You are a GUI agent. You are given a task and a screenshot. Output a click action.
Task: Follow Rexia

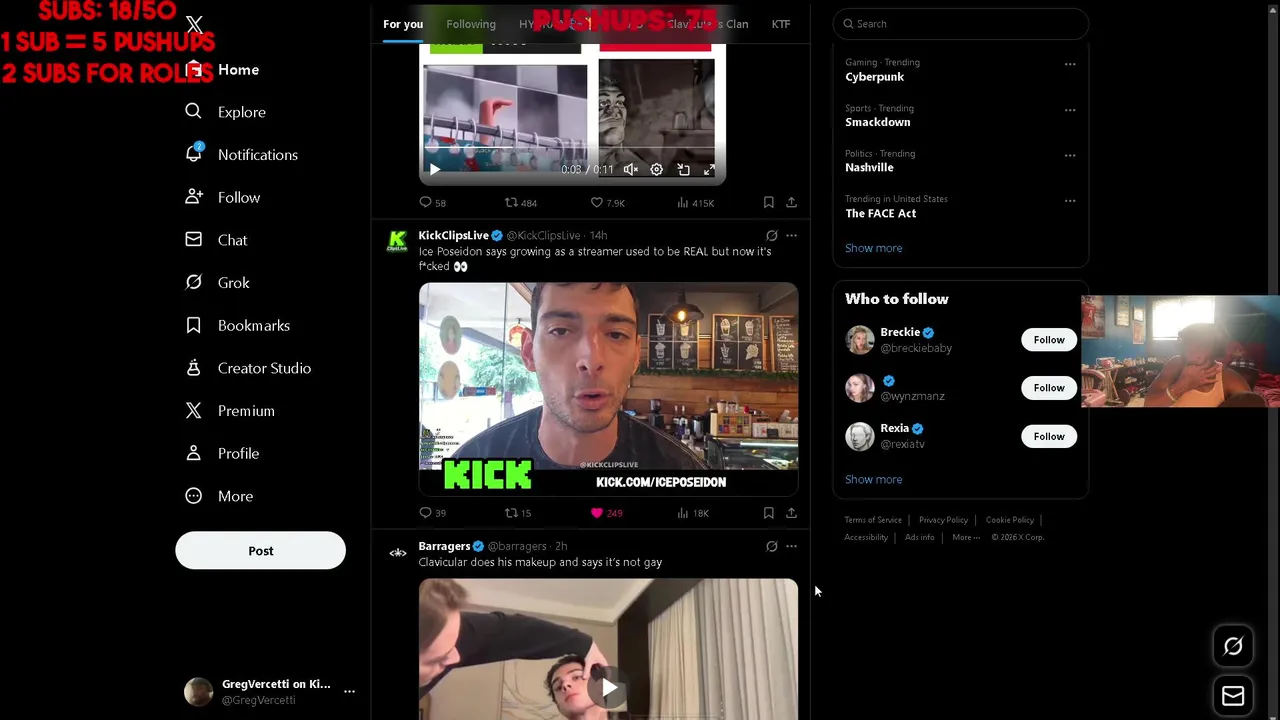pos(1049,436)
